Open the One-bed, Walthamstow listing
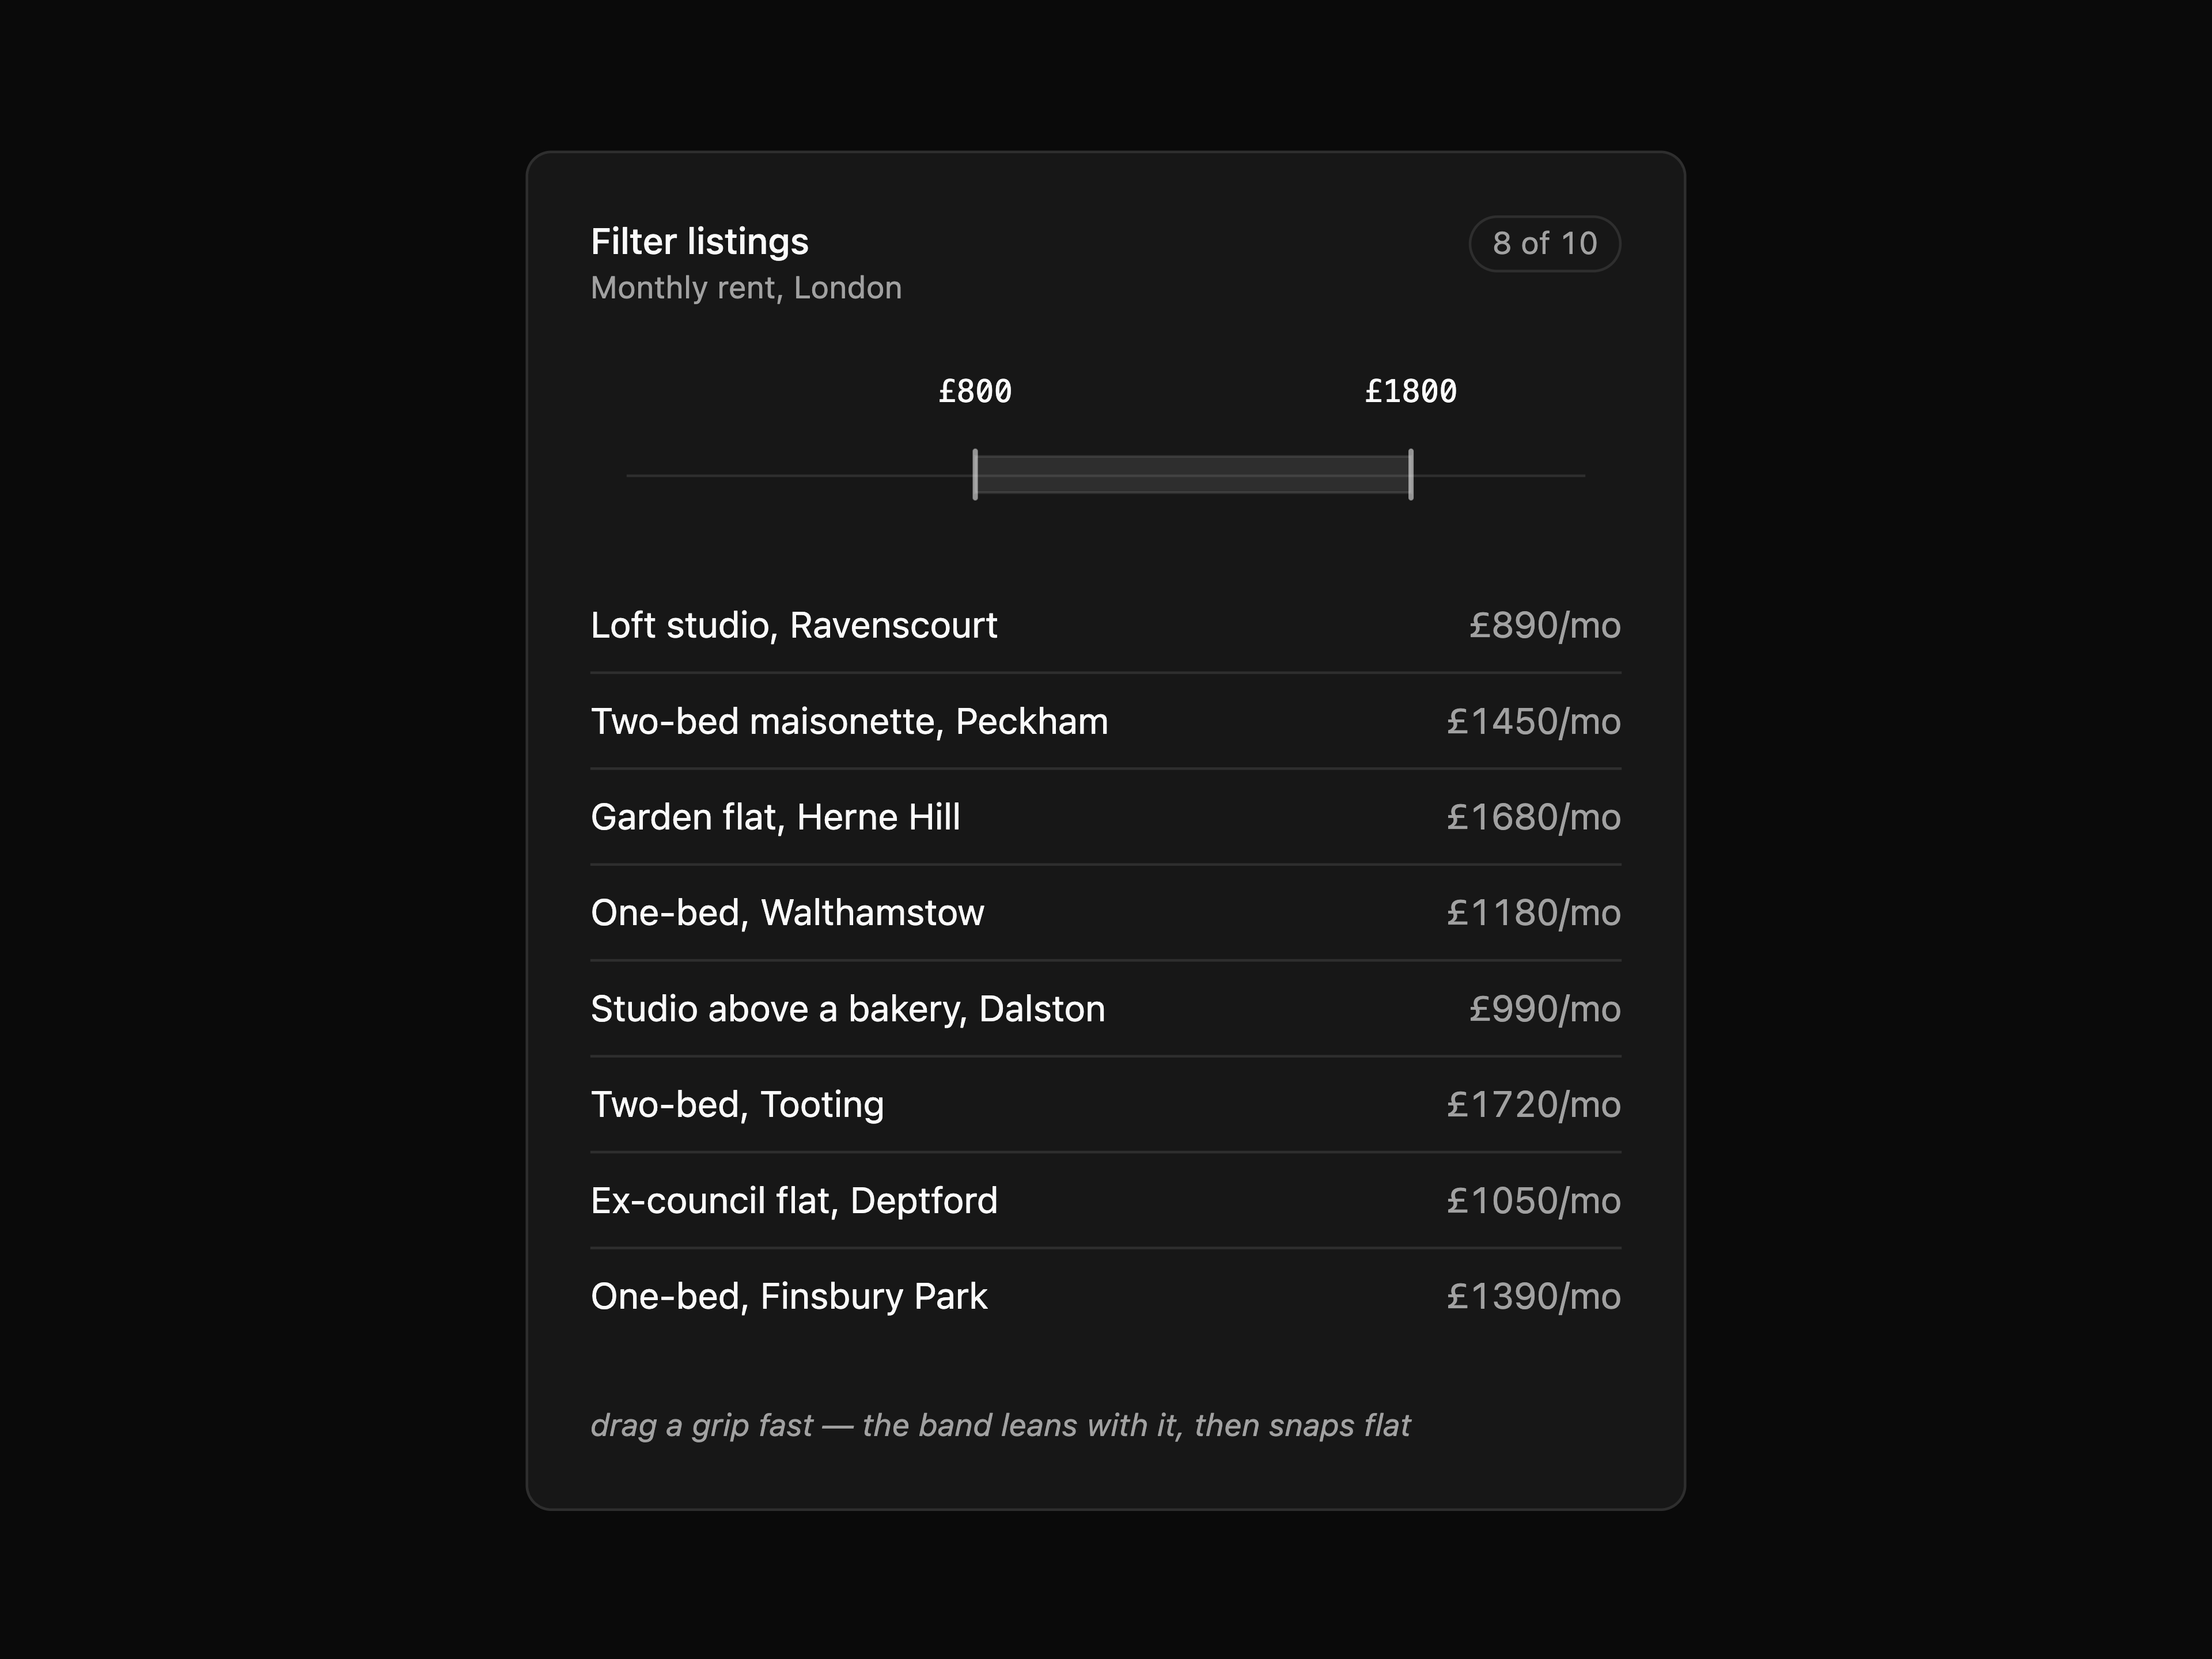The image size is (2212, 1659). click(x=1105, y=913)
